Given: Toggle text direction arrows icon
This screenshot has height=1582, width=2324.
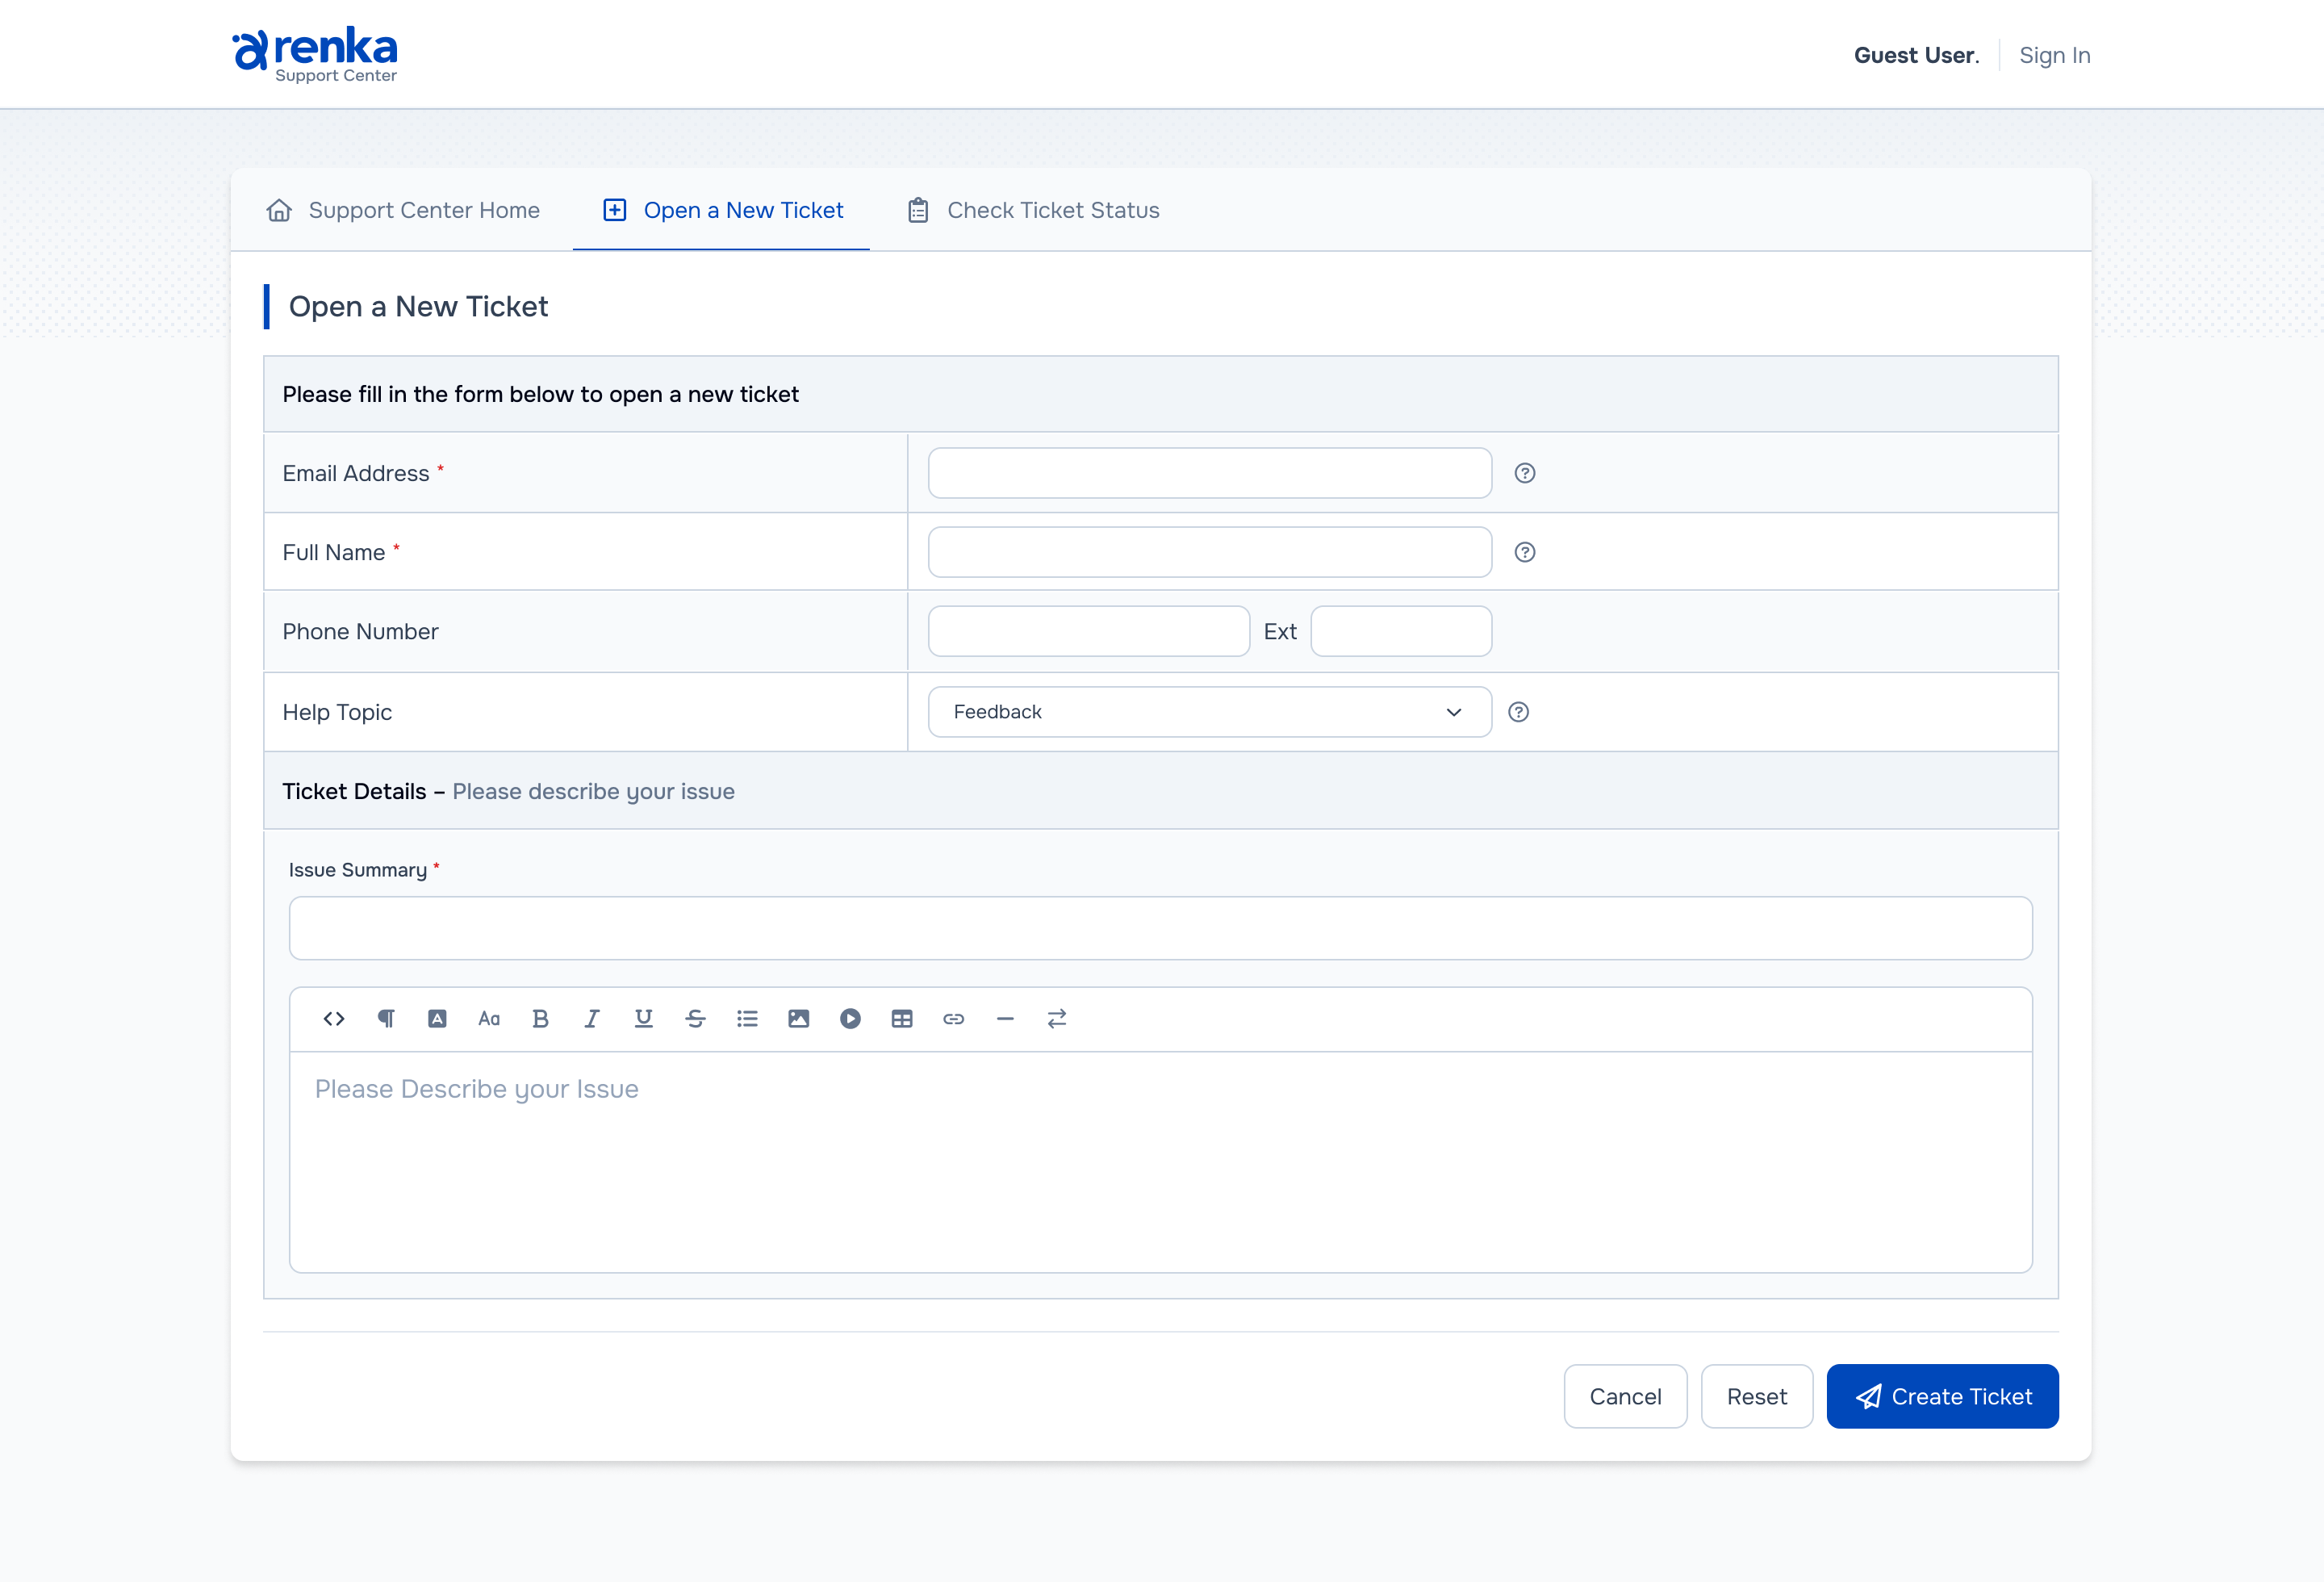Looking at the screenshot, I should (x=1057, y=1019).
